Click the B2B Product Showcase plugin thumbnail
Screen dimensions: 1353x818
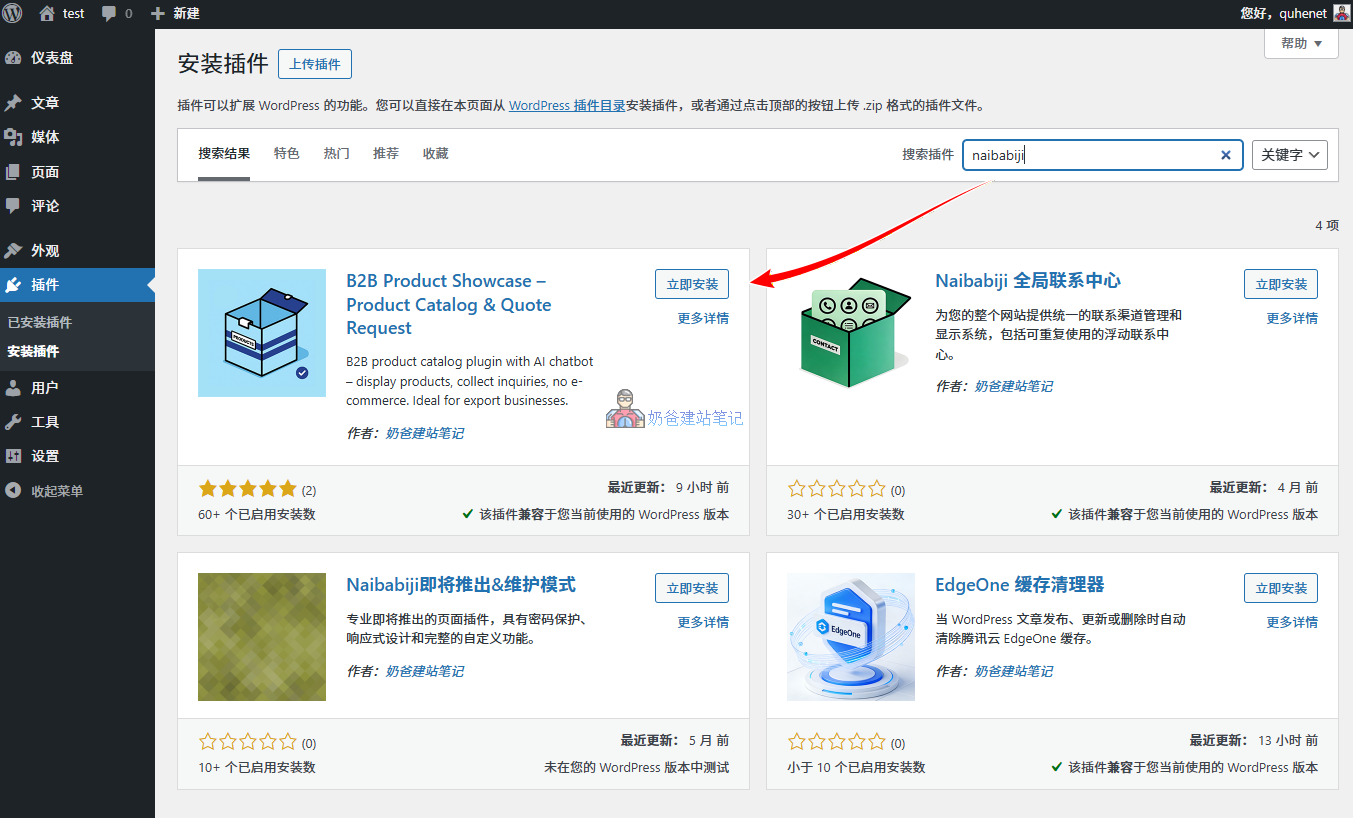[261, 332]
